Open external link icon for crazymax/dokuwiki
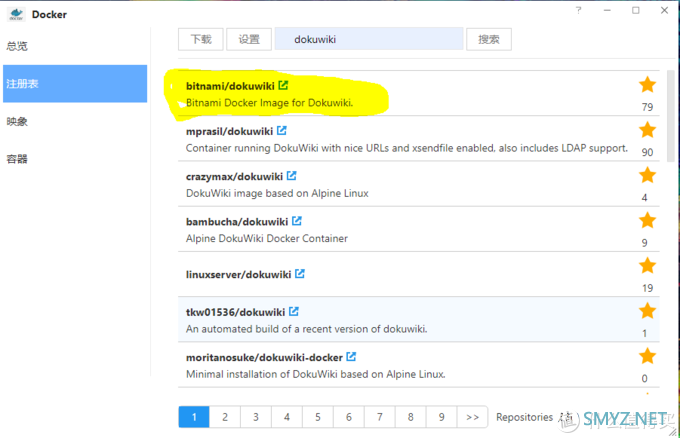Image resolution: width=680 pixels, height=438 pixels. (291, 176)
